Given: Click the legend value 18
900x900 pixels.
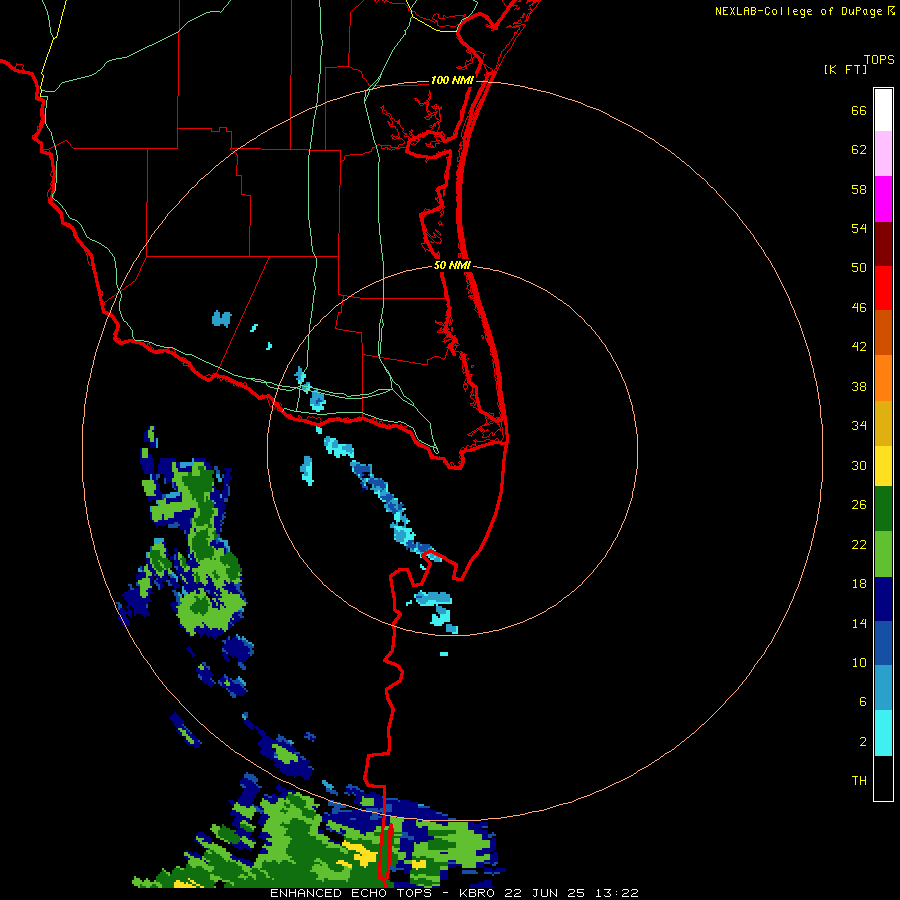Looking at the screenshot, I should 859,584.
